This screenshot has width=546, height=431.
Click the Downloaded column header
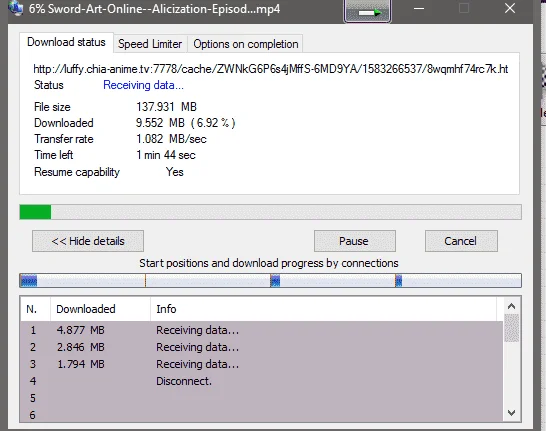[100, 309]
